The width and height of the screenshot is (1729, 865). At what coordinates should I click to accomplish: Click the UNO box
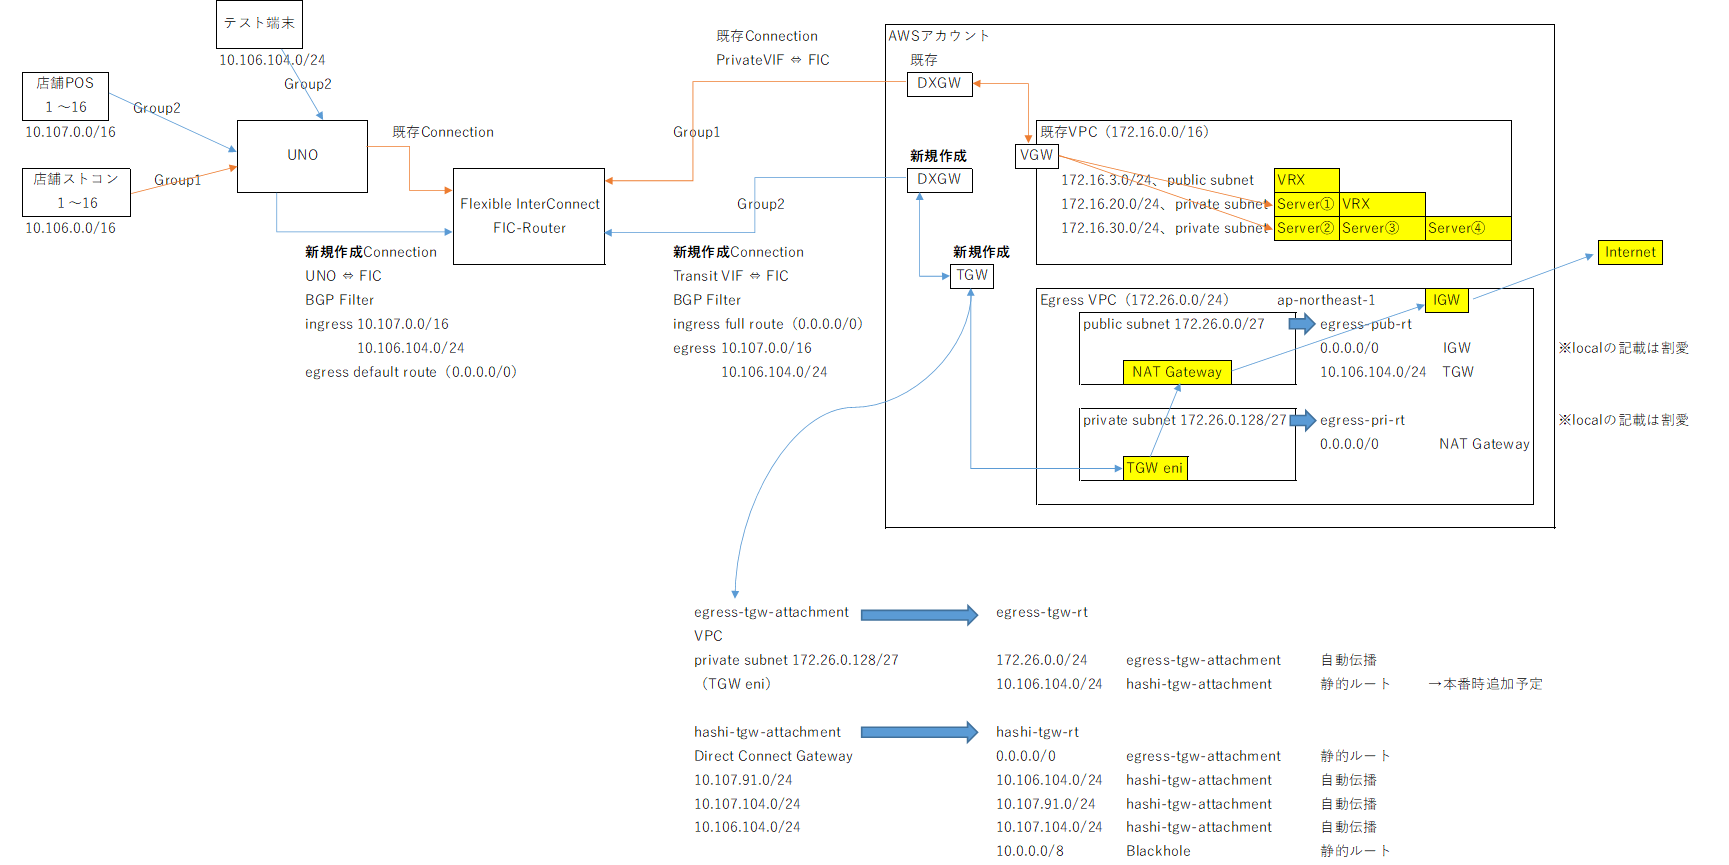tap(302, 156)
